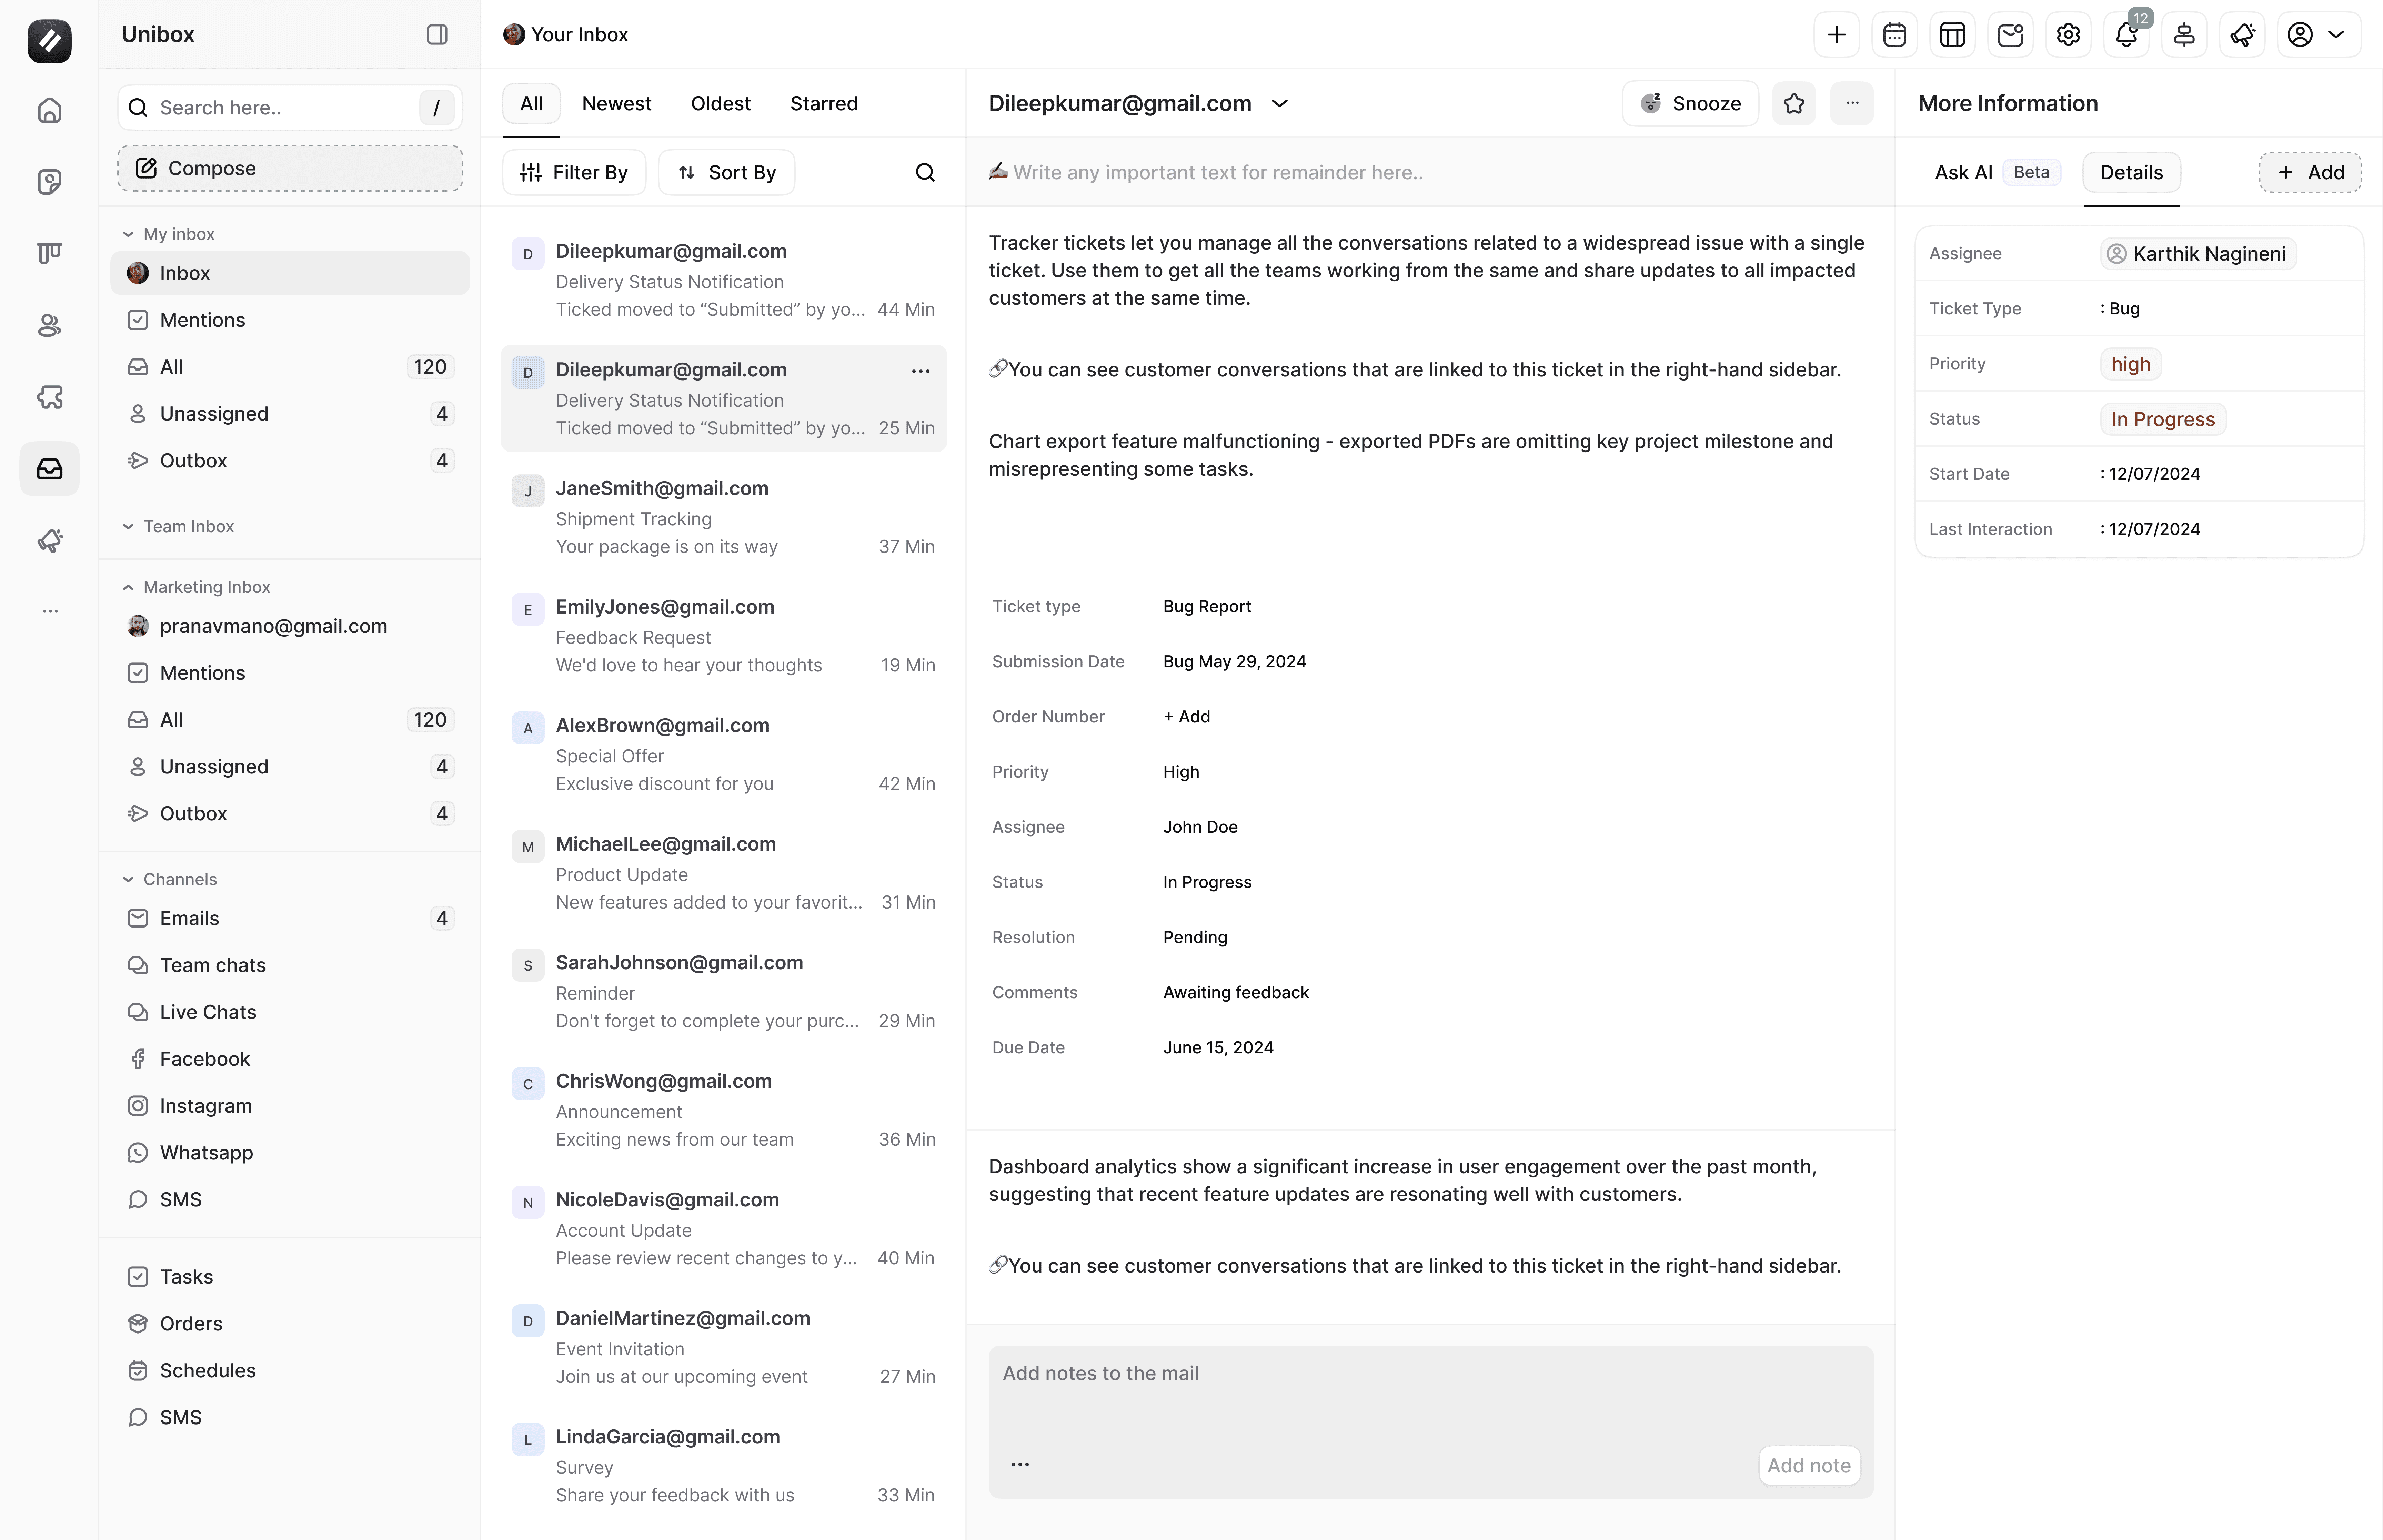This screenshot has width=2383, height=1540.
Task: Star this conversation with the star icon
Action: click(1794, 103)
